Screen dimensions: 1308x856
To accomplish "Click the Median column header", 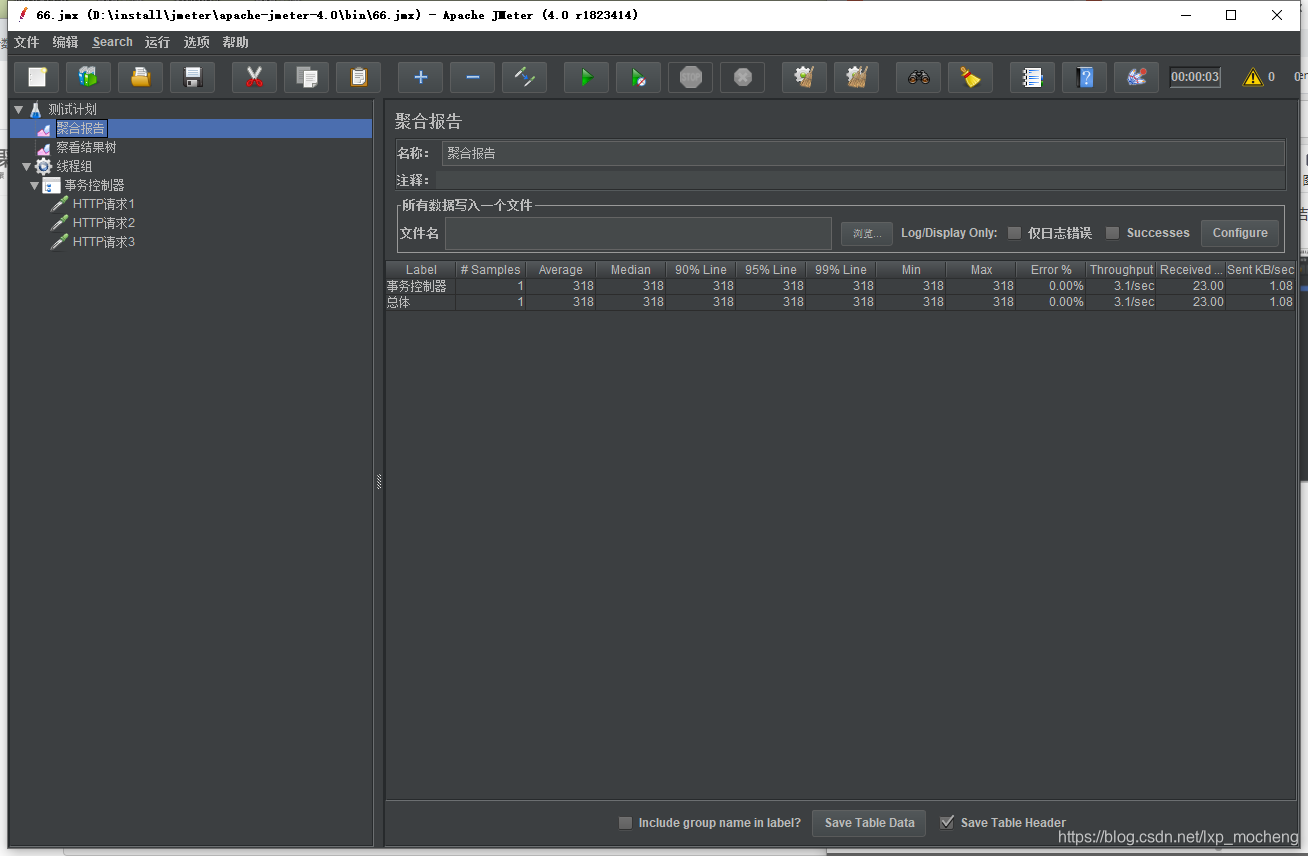I will coord(630,270).
